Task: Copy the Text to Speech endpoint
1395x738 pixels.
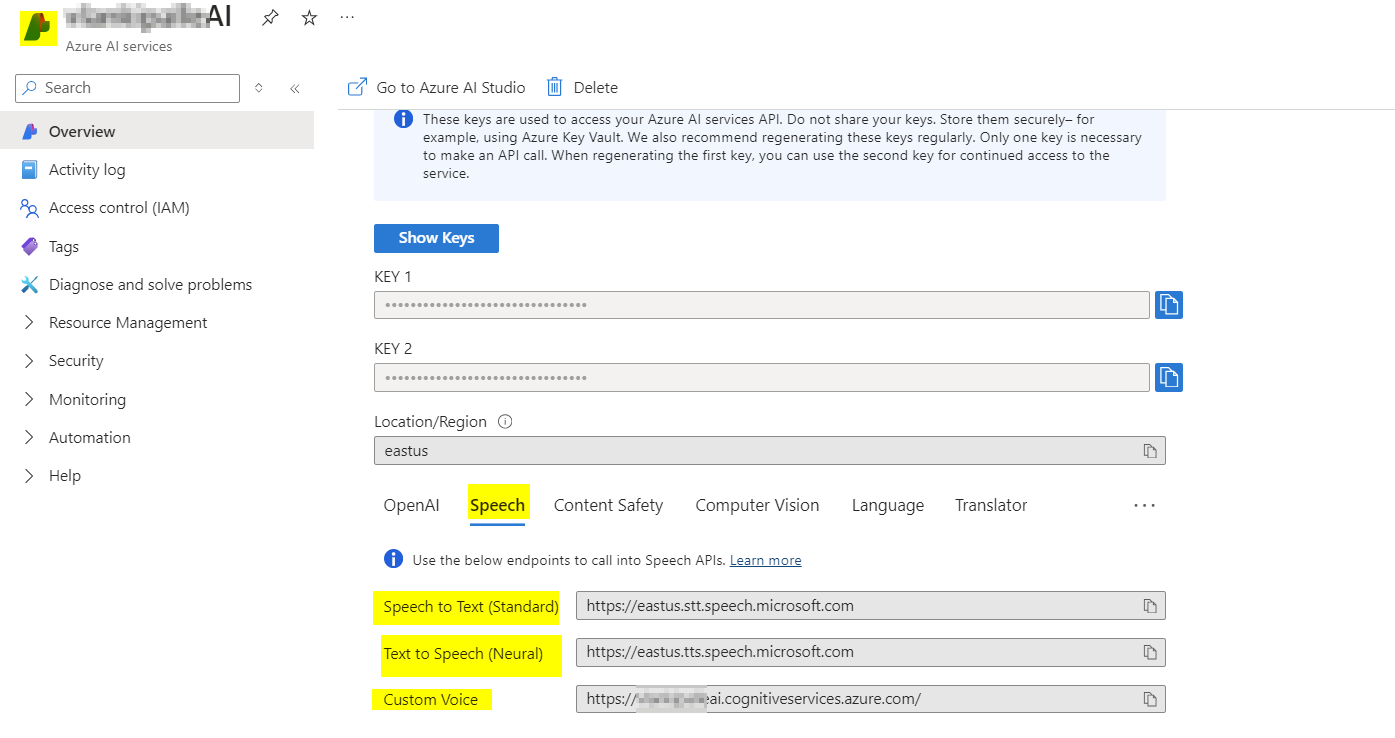Action: 1150,652
